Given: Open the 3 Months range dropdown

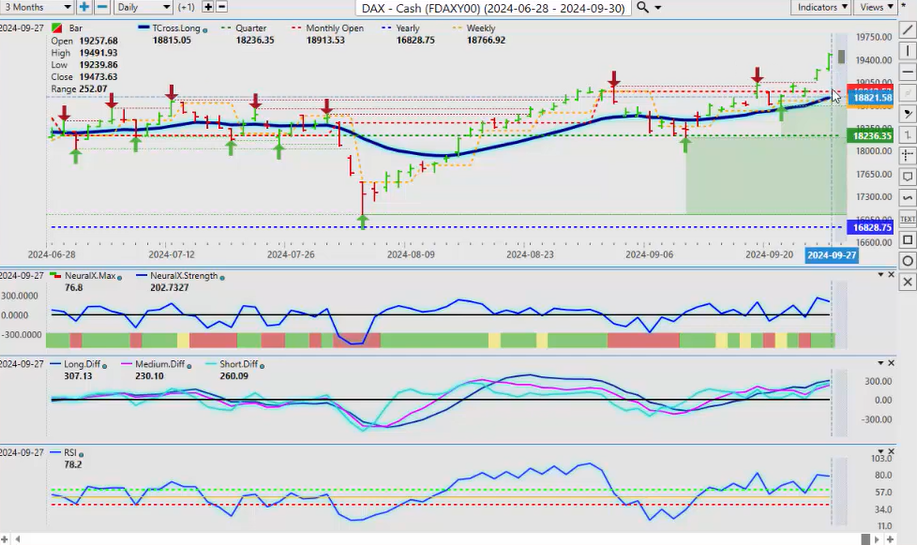Looking at the screenshot, I should click(x=36, y=7).
